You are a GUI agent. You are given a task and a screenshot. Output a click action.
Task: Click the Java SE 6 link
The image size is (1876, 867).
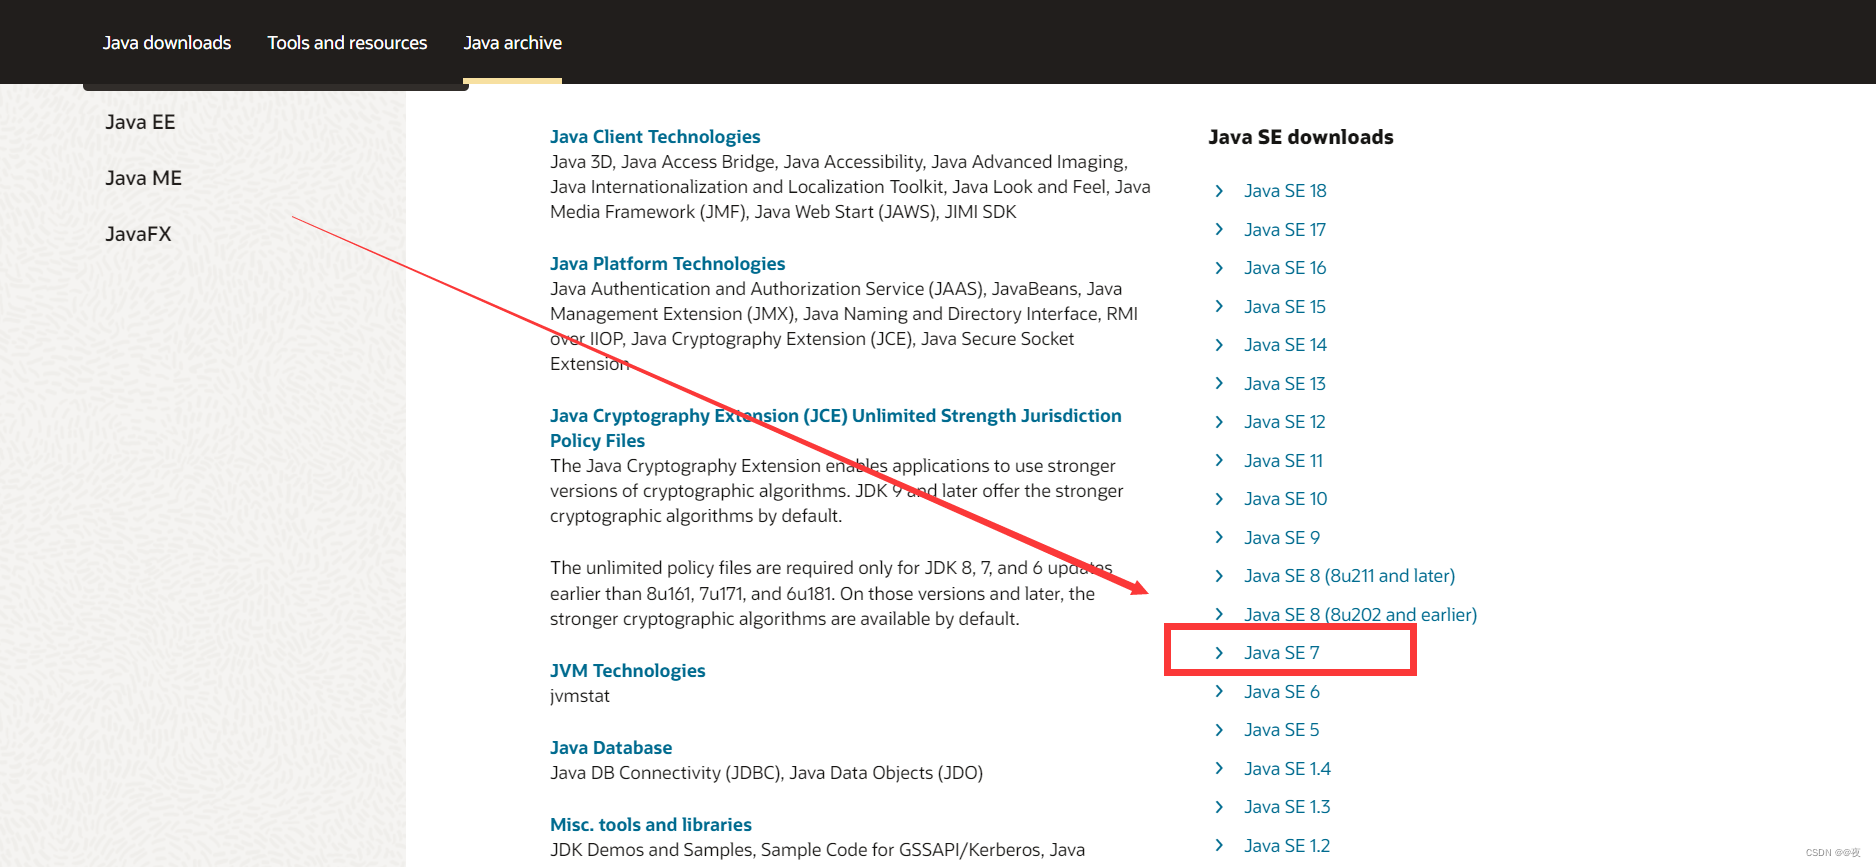pos(1282,692)
